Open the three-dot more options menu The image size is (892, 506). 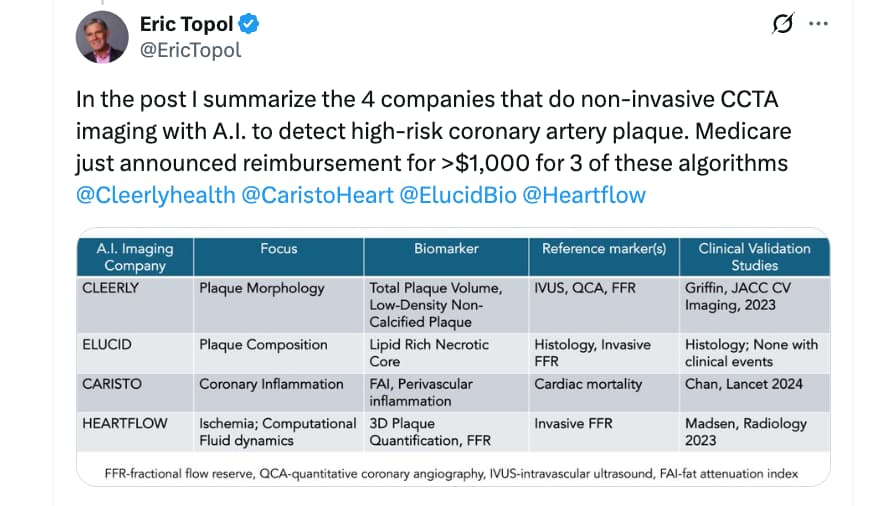click(x=818, y=25)
